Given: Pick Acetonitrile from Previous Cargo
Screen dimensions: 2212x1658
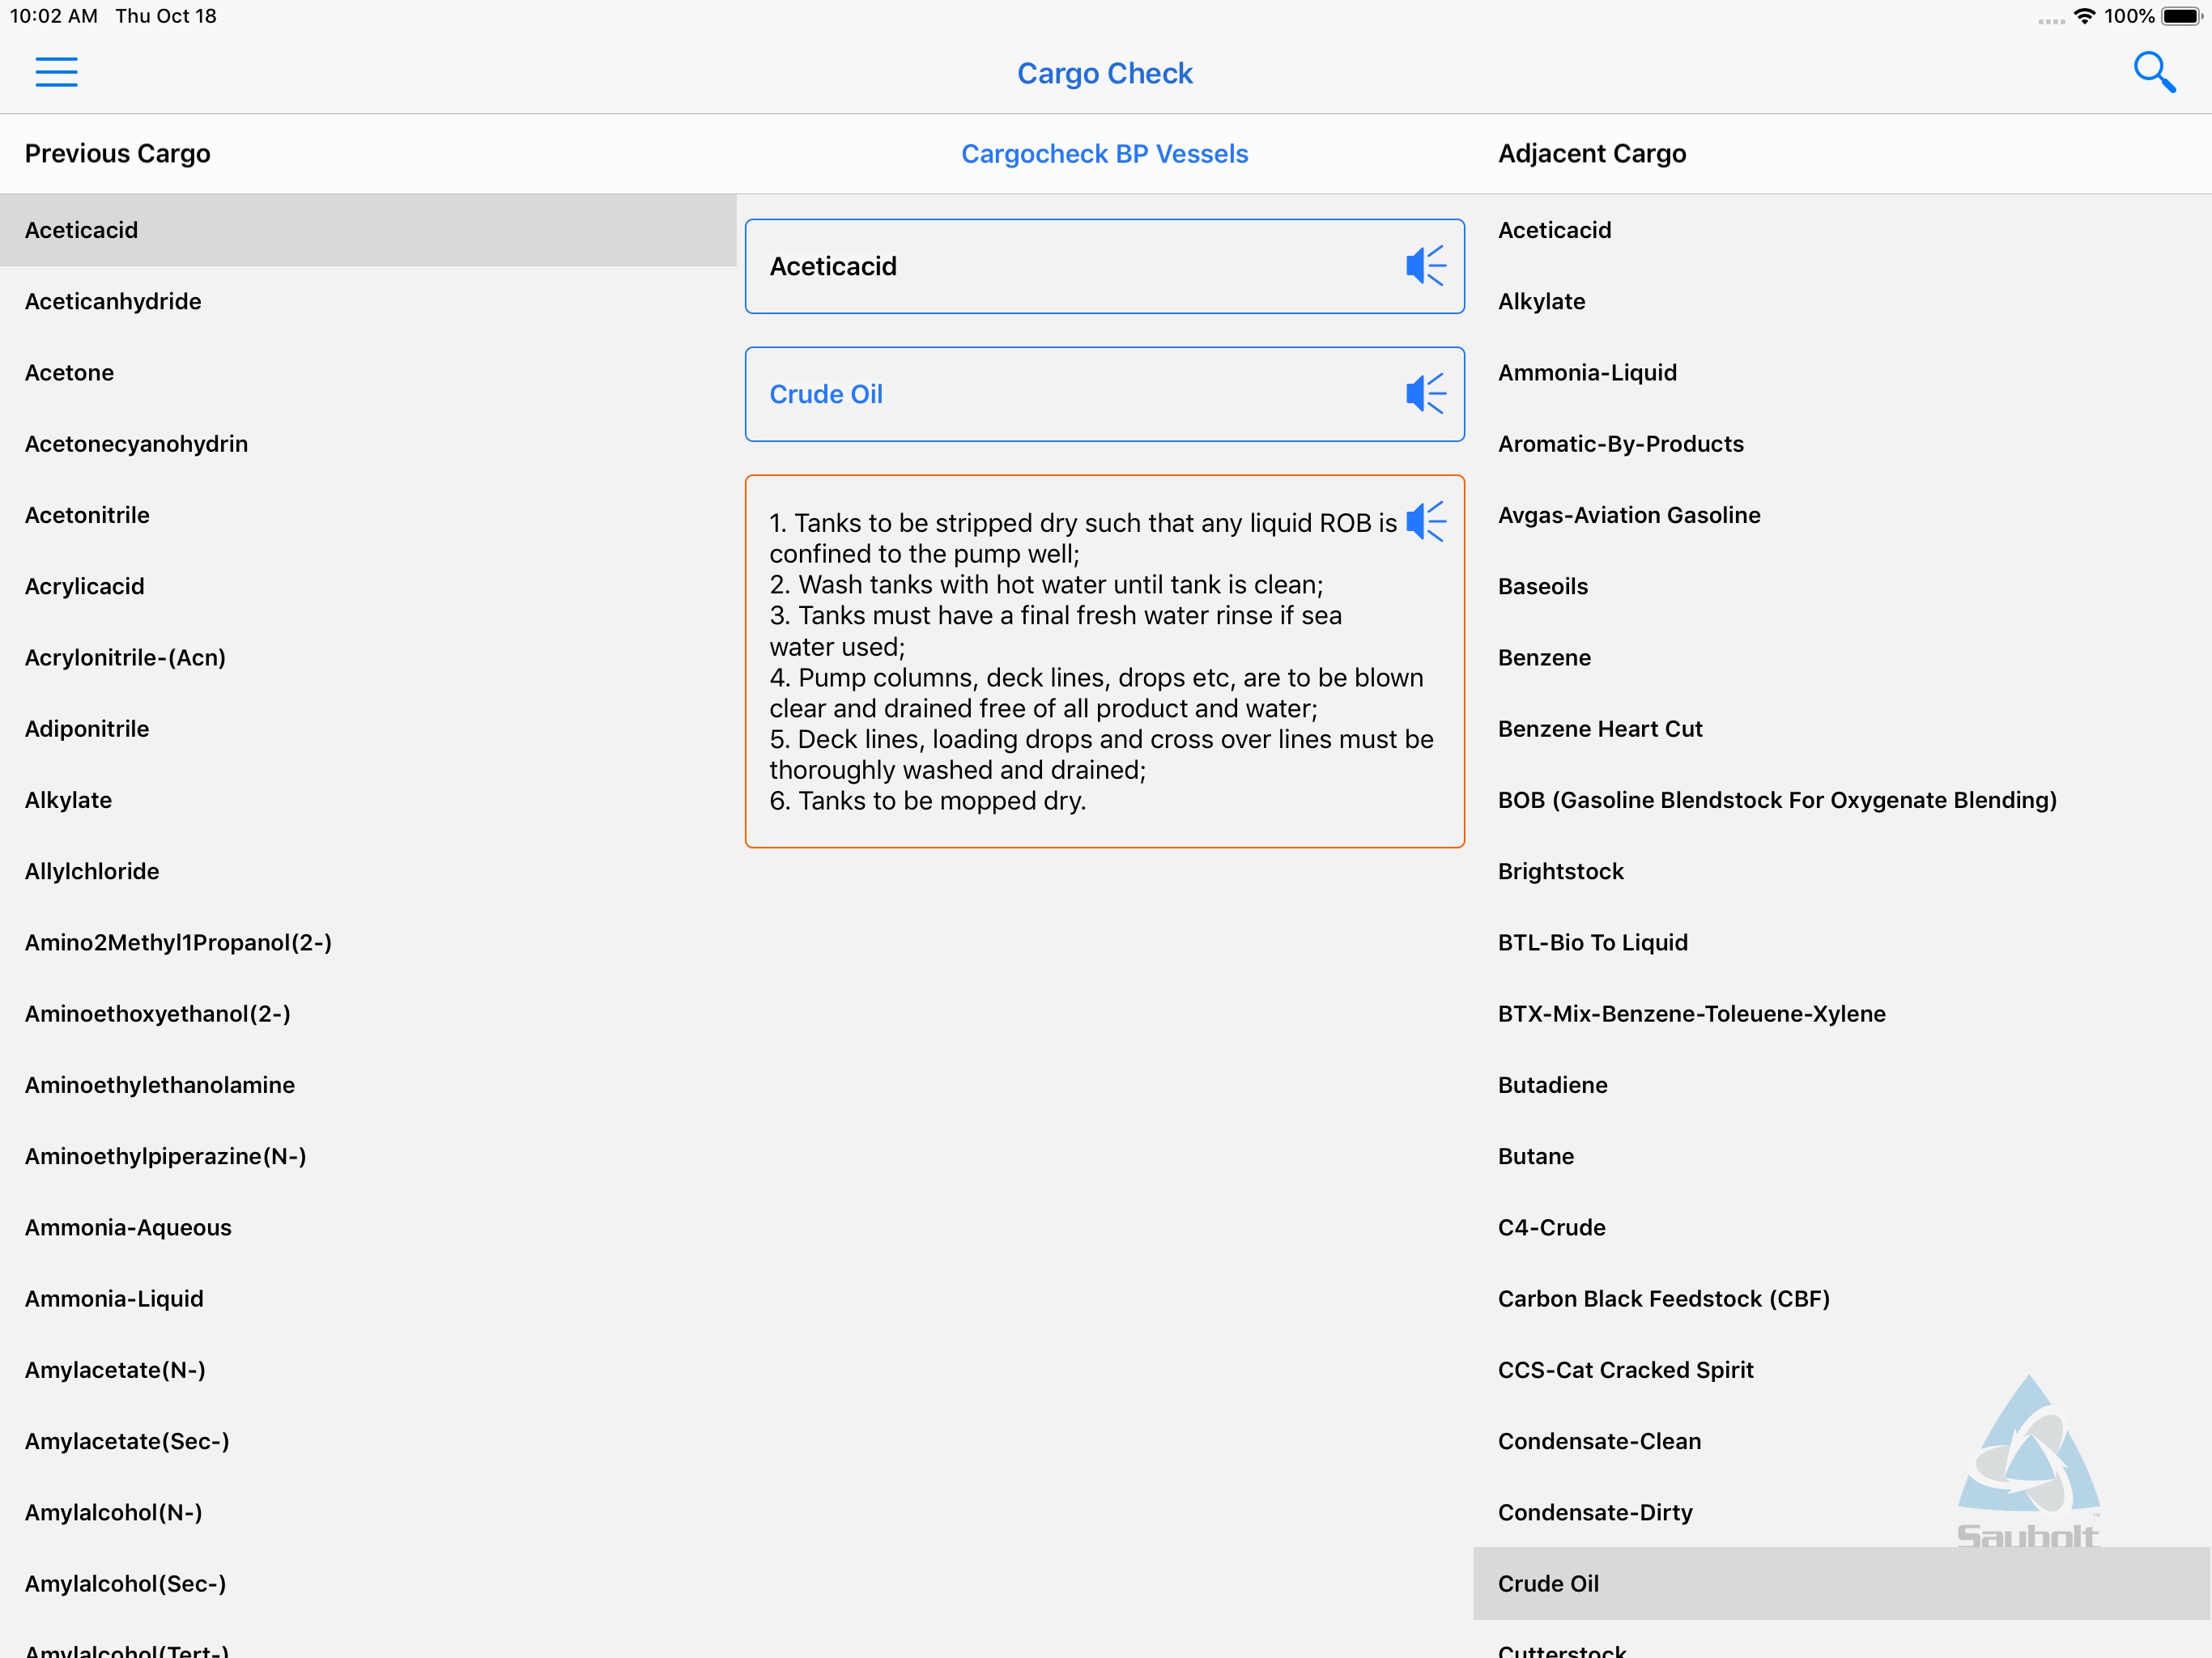Looking at the screenshot, I should point(368,515).
